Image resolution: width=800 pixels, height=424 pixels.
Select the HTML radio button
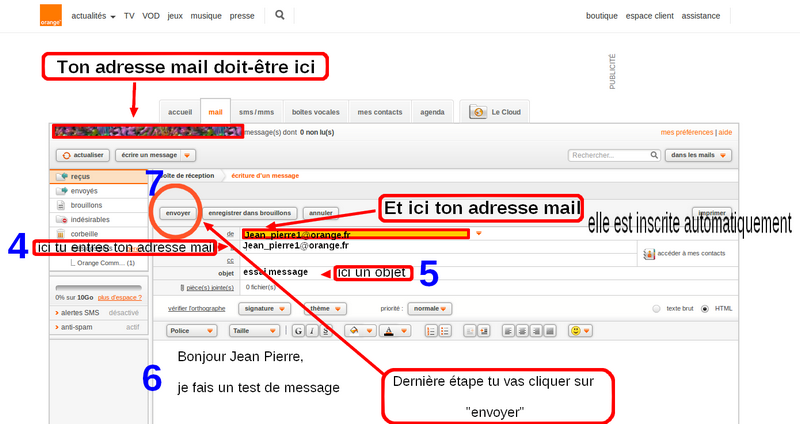point(705,309)
